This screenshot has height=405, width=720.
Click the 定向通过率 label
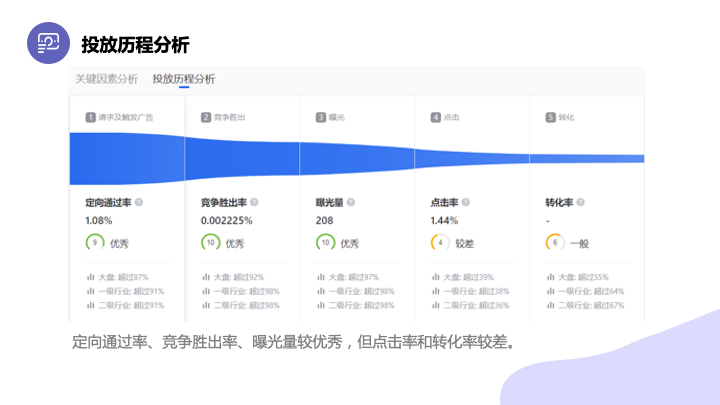point(108,202)
